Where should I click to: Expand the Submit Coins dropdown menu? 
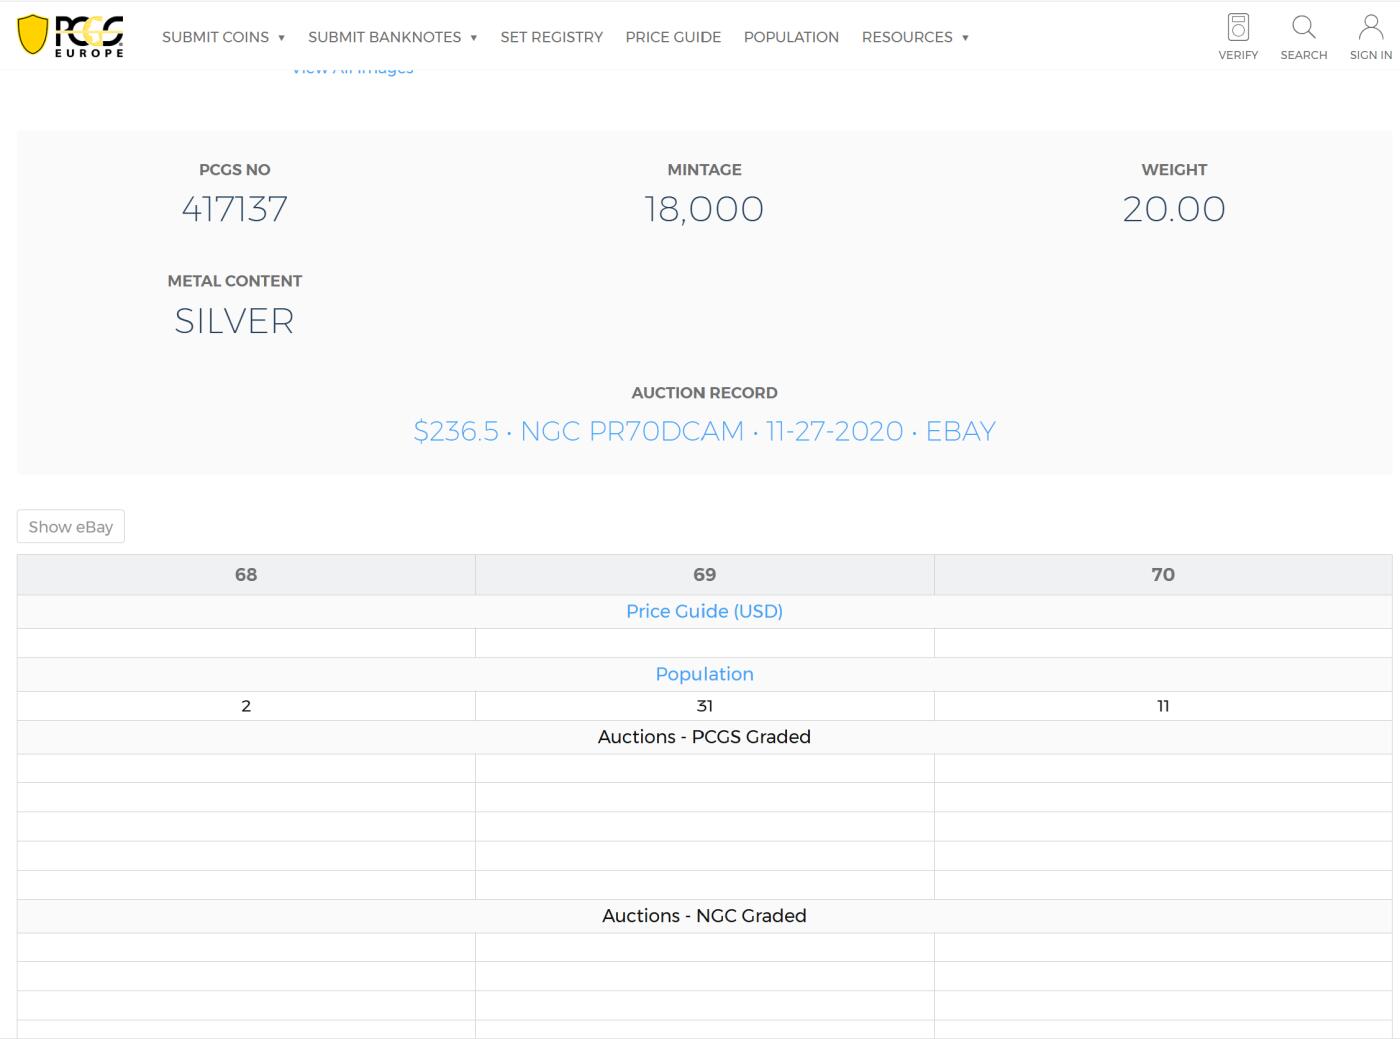(x=223, y=37)
